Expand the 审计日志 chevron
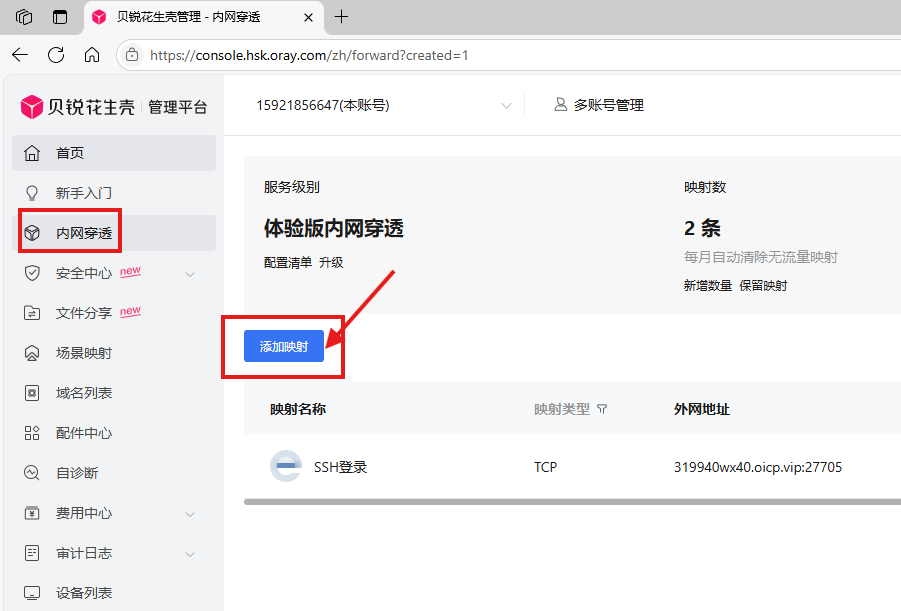 tap(190, 554)
